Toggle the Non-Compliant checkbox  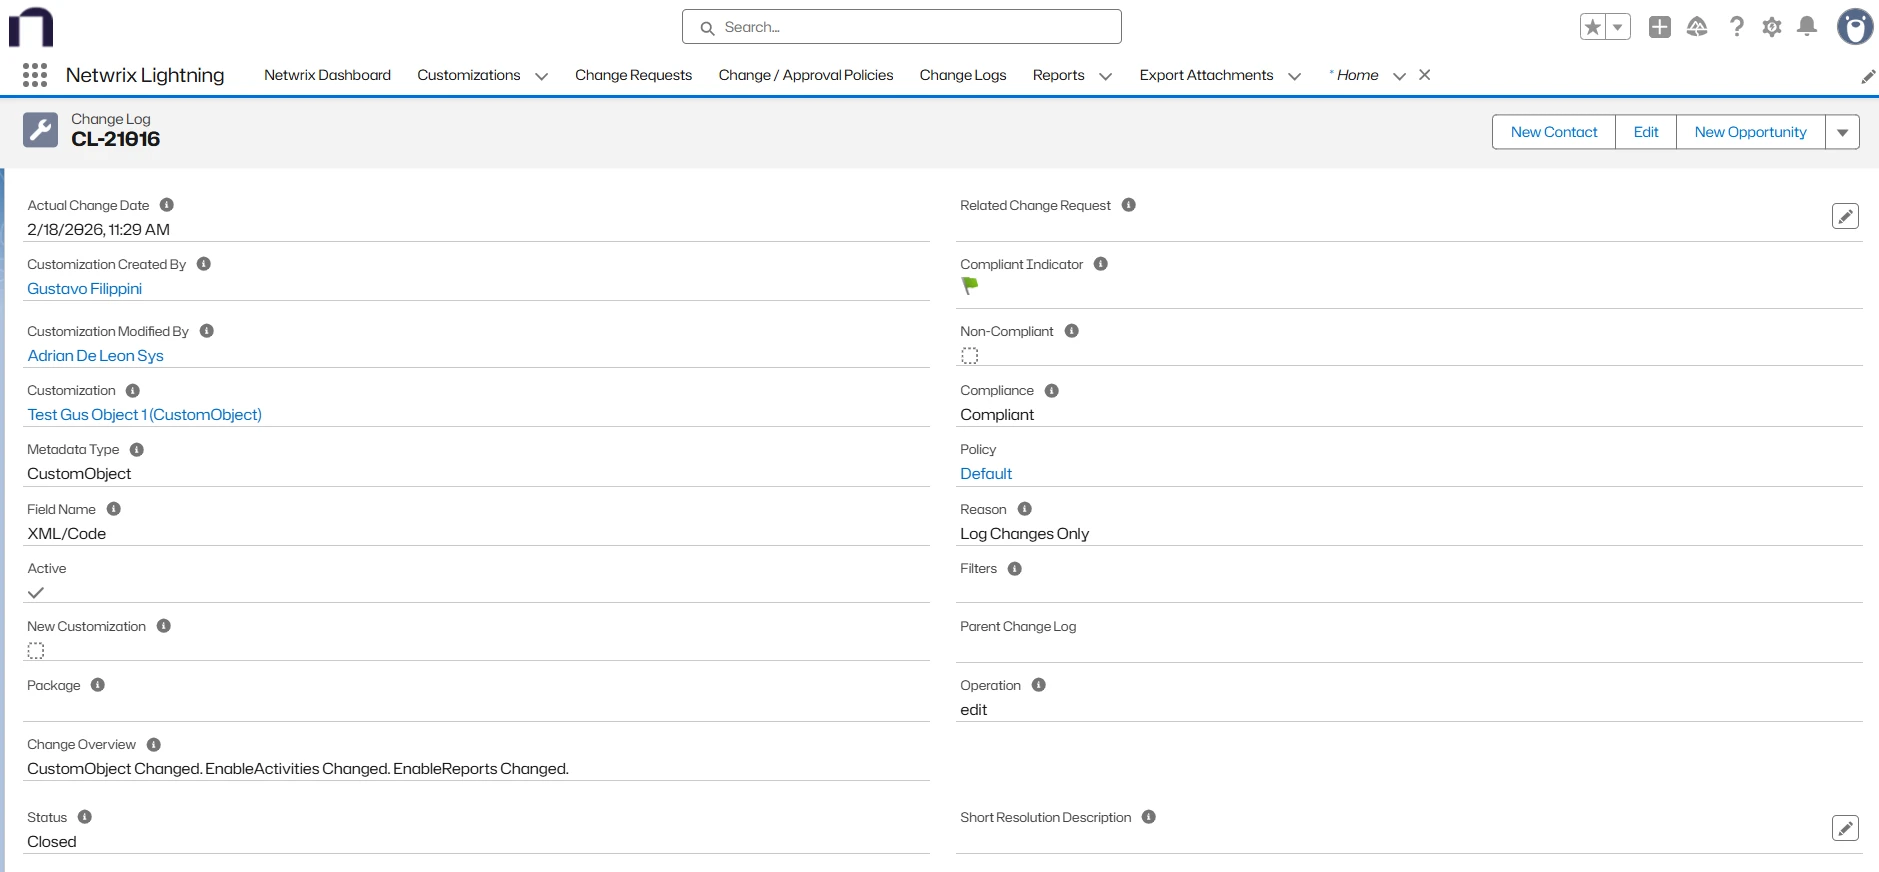point(969,356)
